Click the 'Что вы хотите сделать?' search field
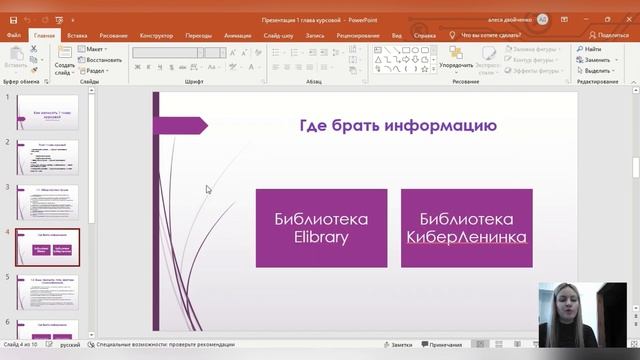 coord(491,36)
